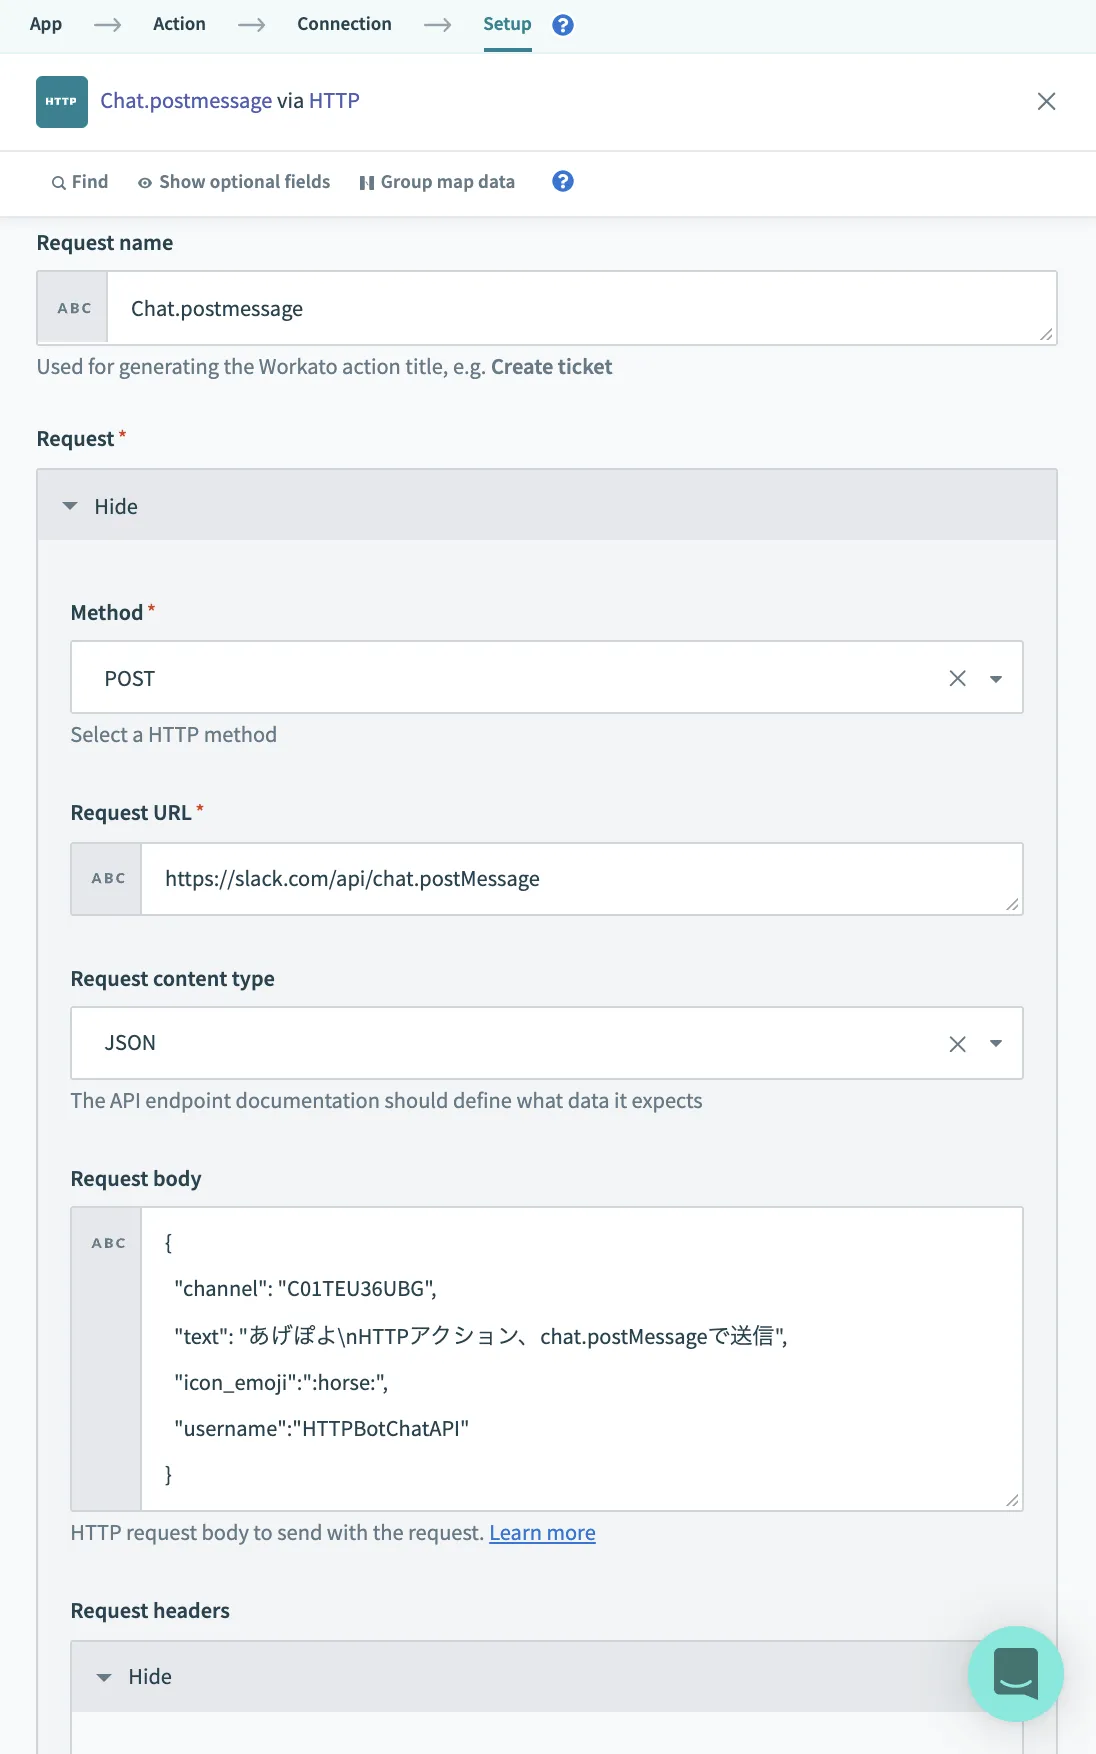The image size is (1096, 1754).
Task: Click the teal HTTP app icon
Action: point(62,102)
